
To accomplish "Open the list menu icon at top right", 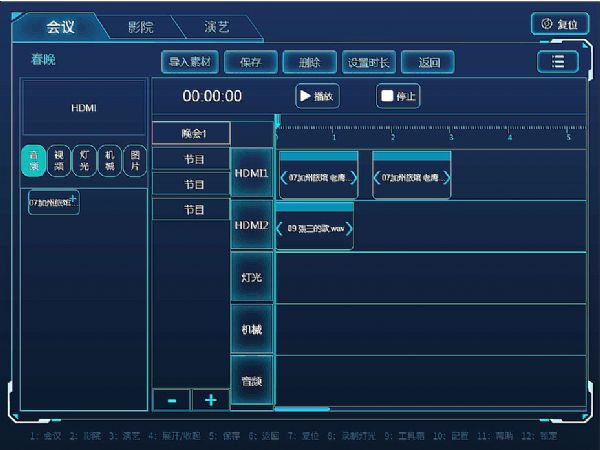I will [558, 62].
